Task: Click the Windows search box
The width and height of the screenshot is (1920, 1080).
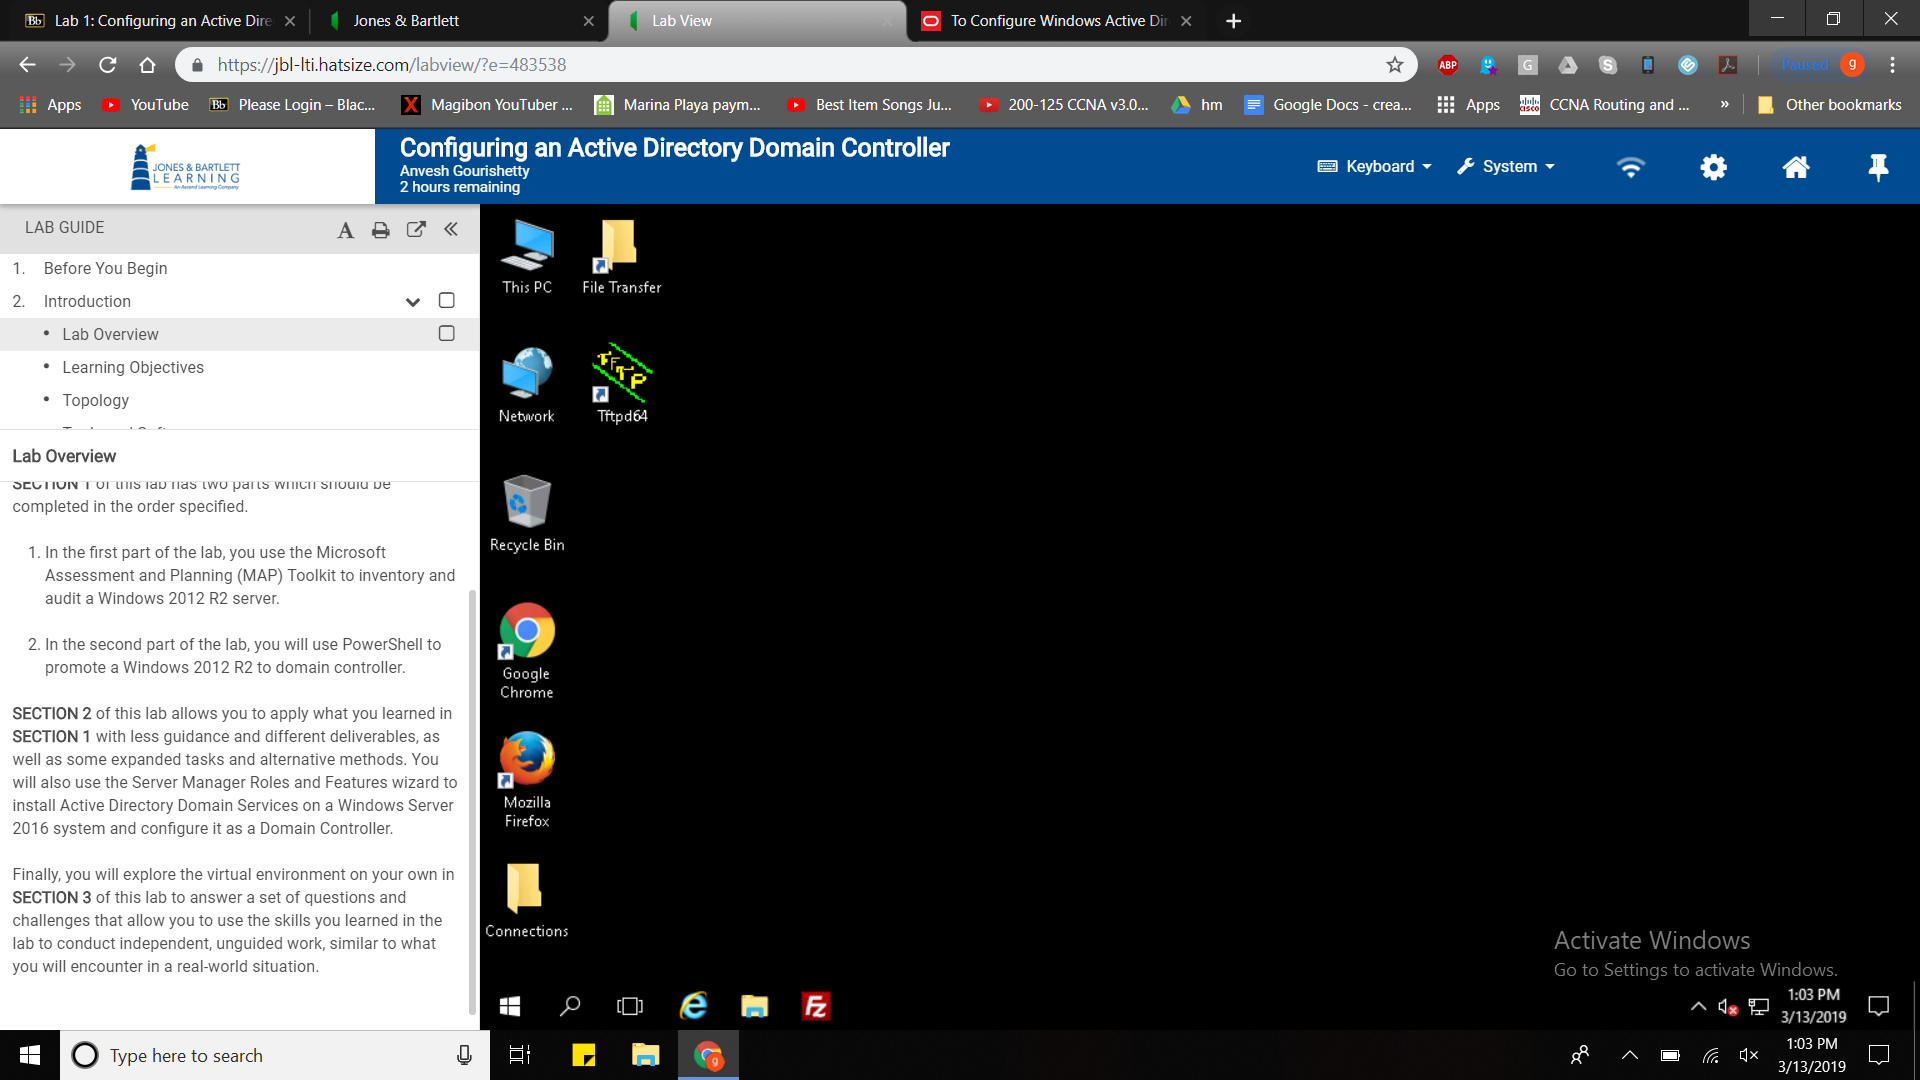Action: (275, 1055)
